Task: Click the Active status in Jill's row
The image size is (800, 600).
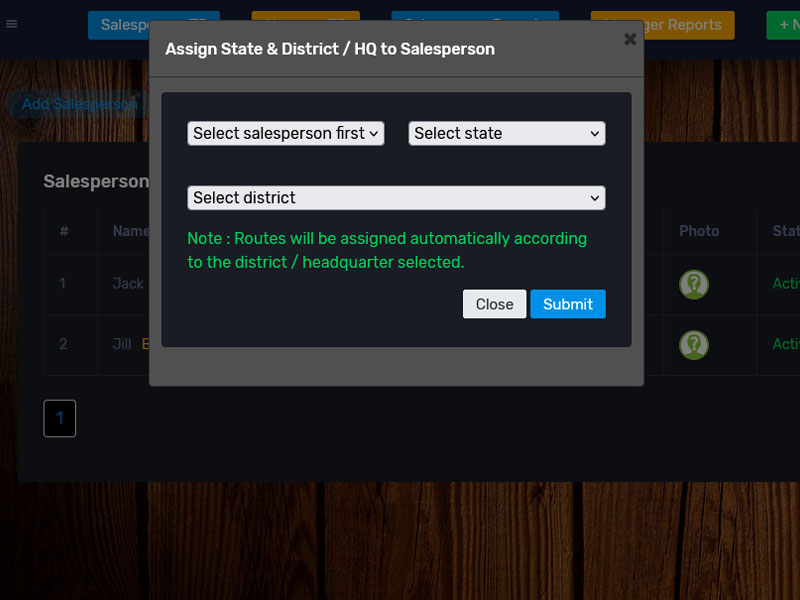Action: (786, 344)
